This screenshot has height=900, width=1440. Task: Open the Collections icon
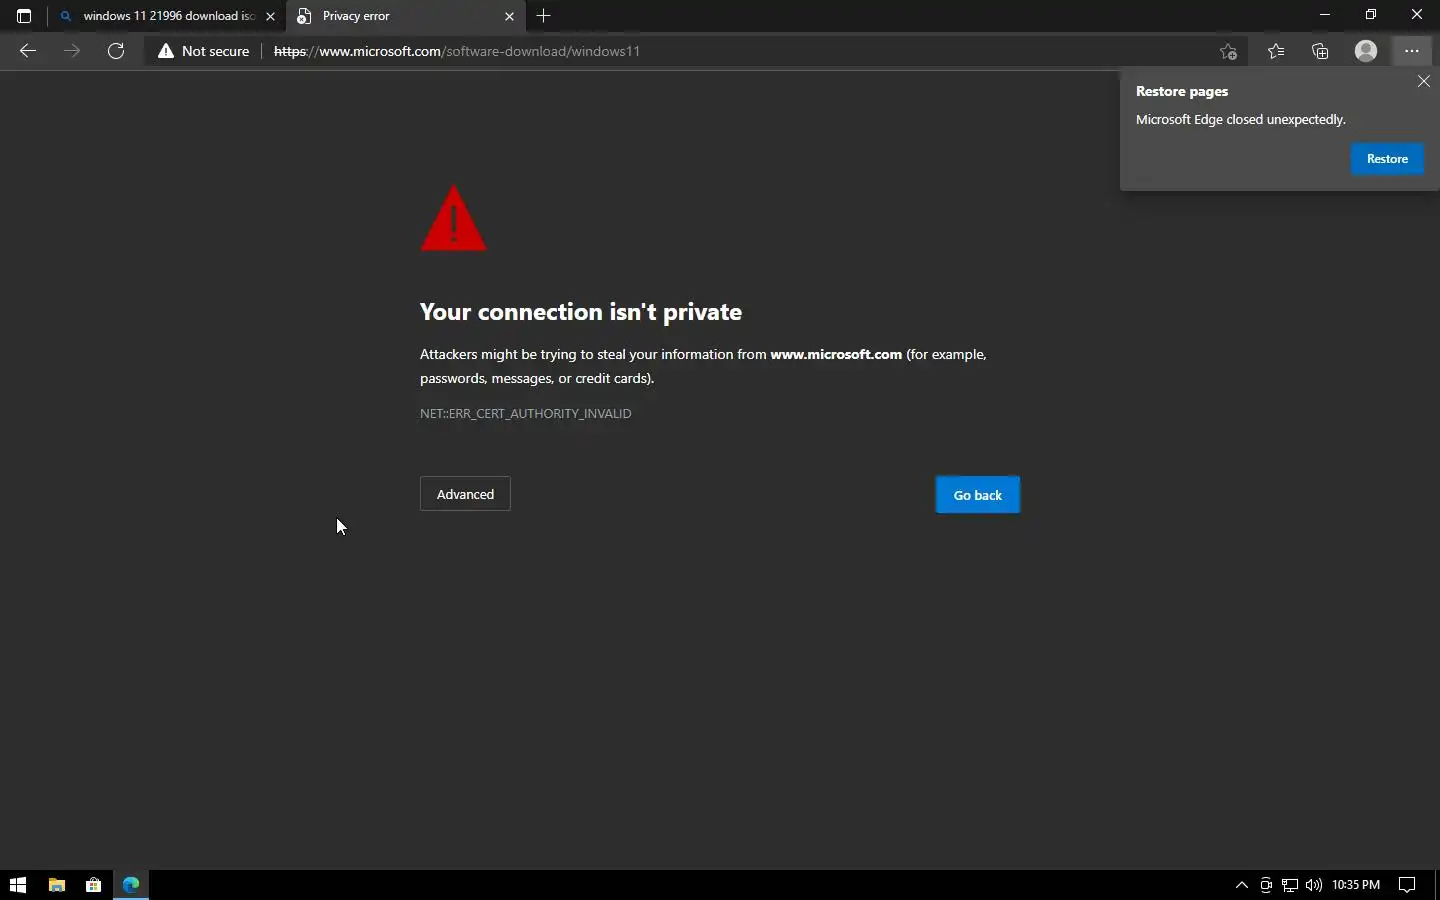tap(1320, 51)
